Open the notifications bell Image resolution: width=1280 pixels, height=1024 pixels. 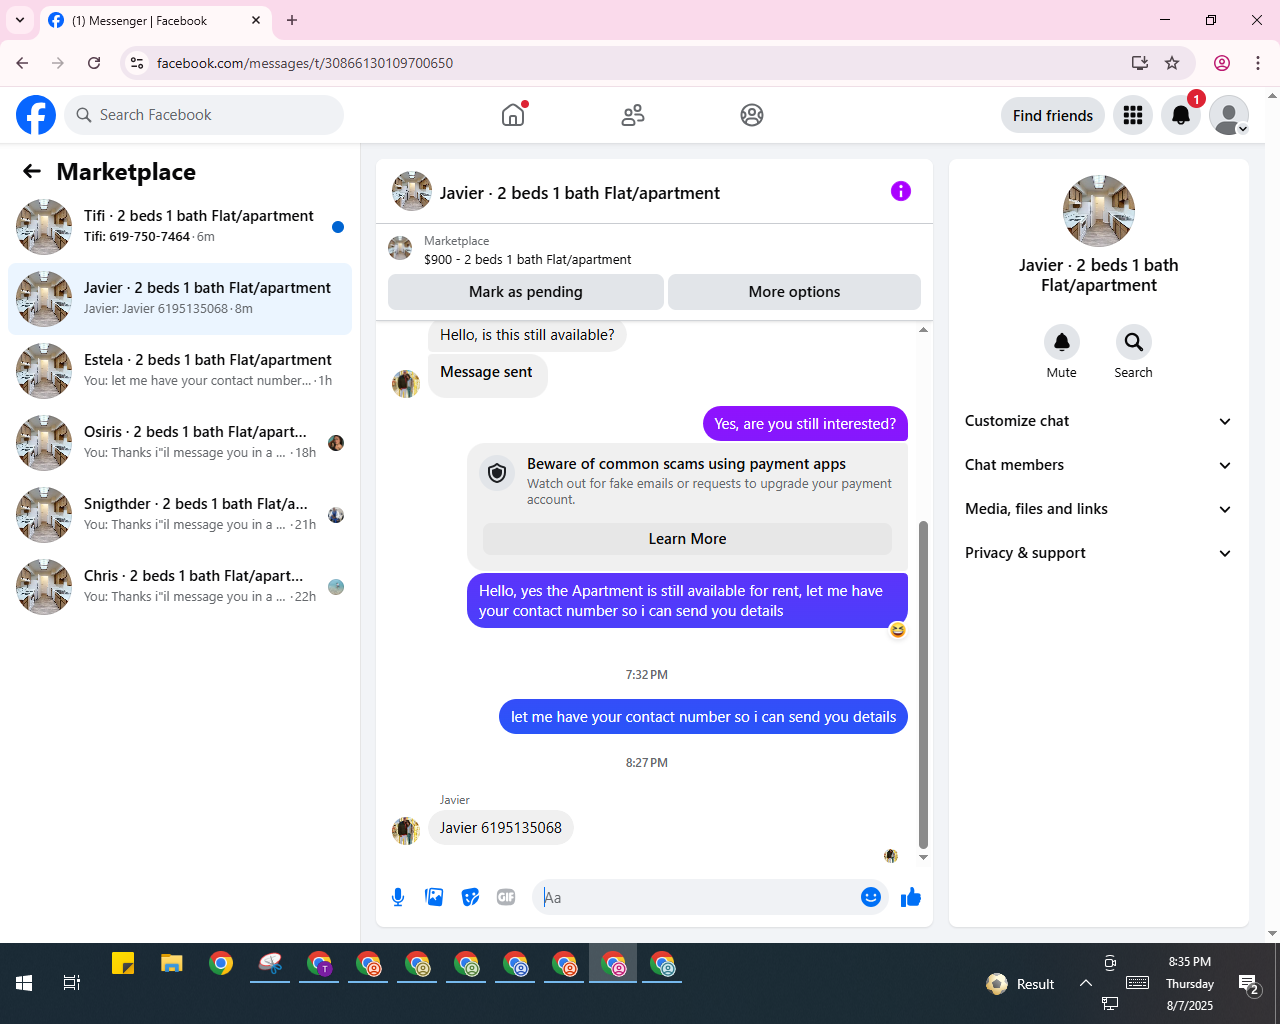(x=1181, y=115)
